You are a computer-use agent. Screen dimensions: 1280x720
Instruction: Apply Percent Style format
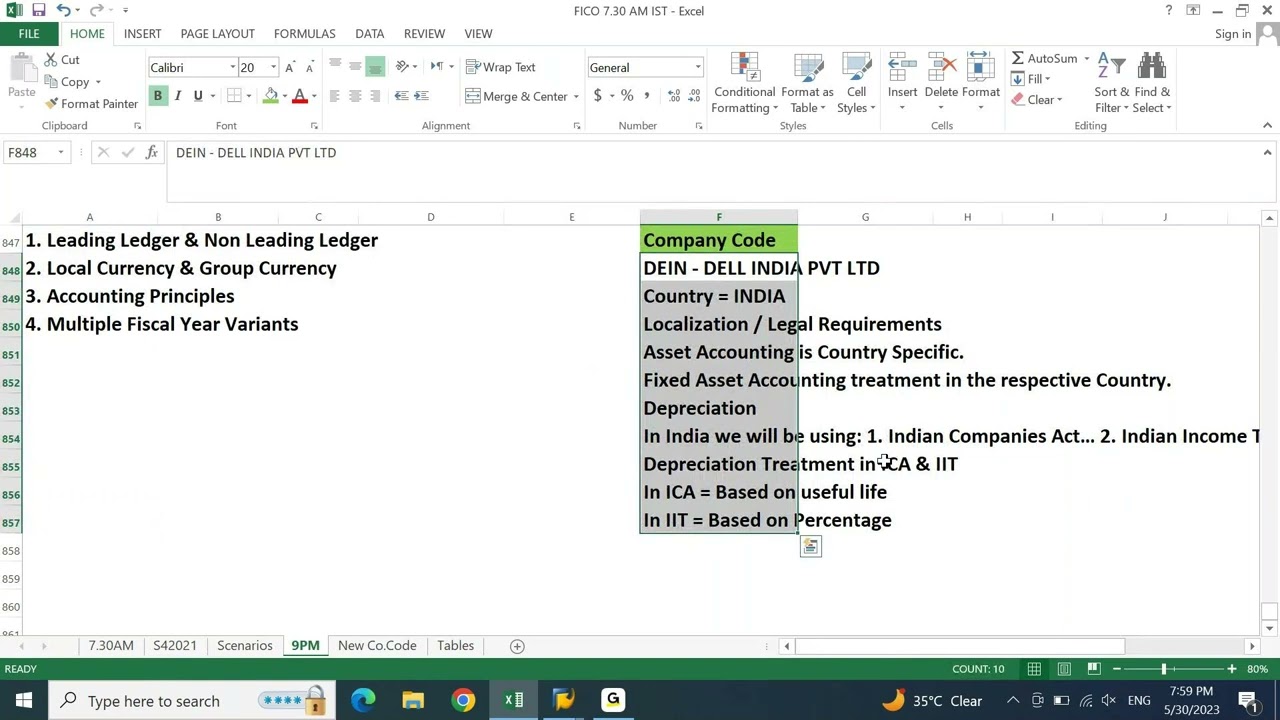pos(627,96)
